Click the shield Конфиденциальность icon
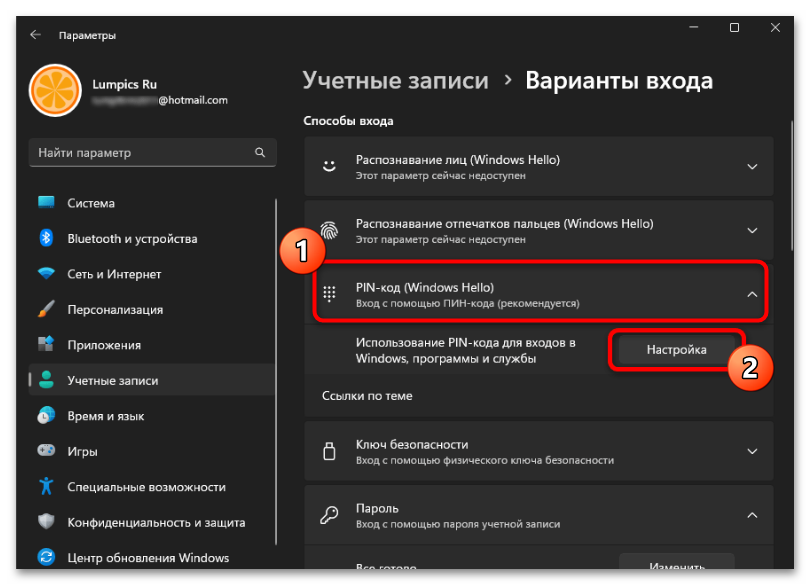 coord(46,521)
